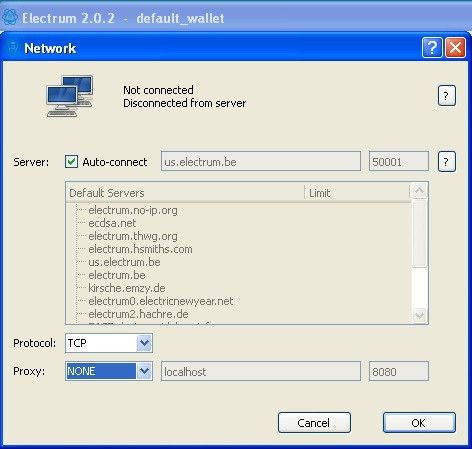This screenshot has width=472, height=449.
Task: Click the server list scrollbar thumb
Action: pos(419,233)
